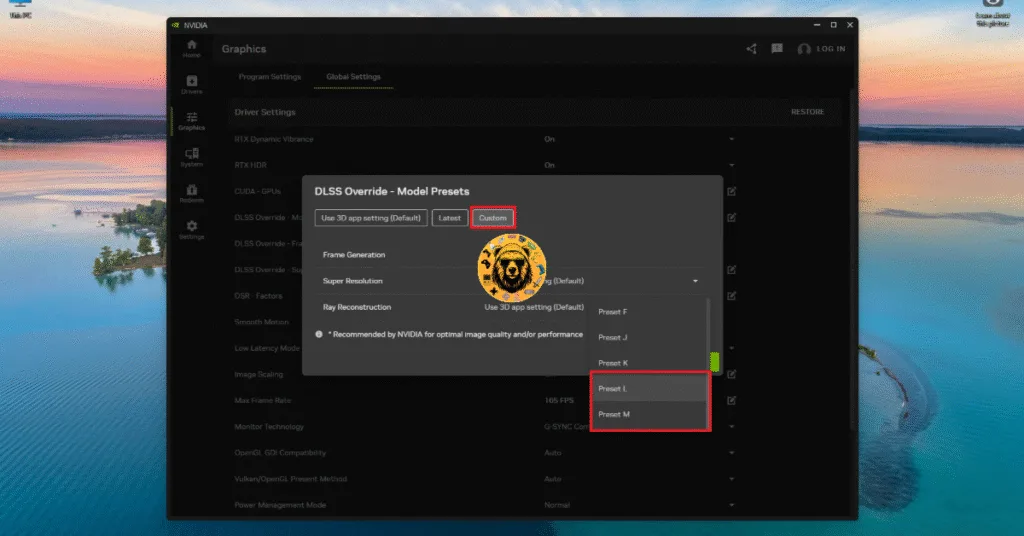Expand the Super Resolution dropdown arrow
This screenshot has height=536, width=1024.
[x=696, y=281]
